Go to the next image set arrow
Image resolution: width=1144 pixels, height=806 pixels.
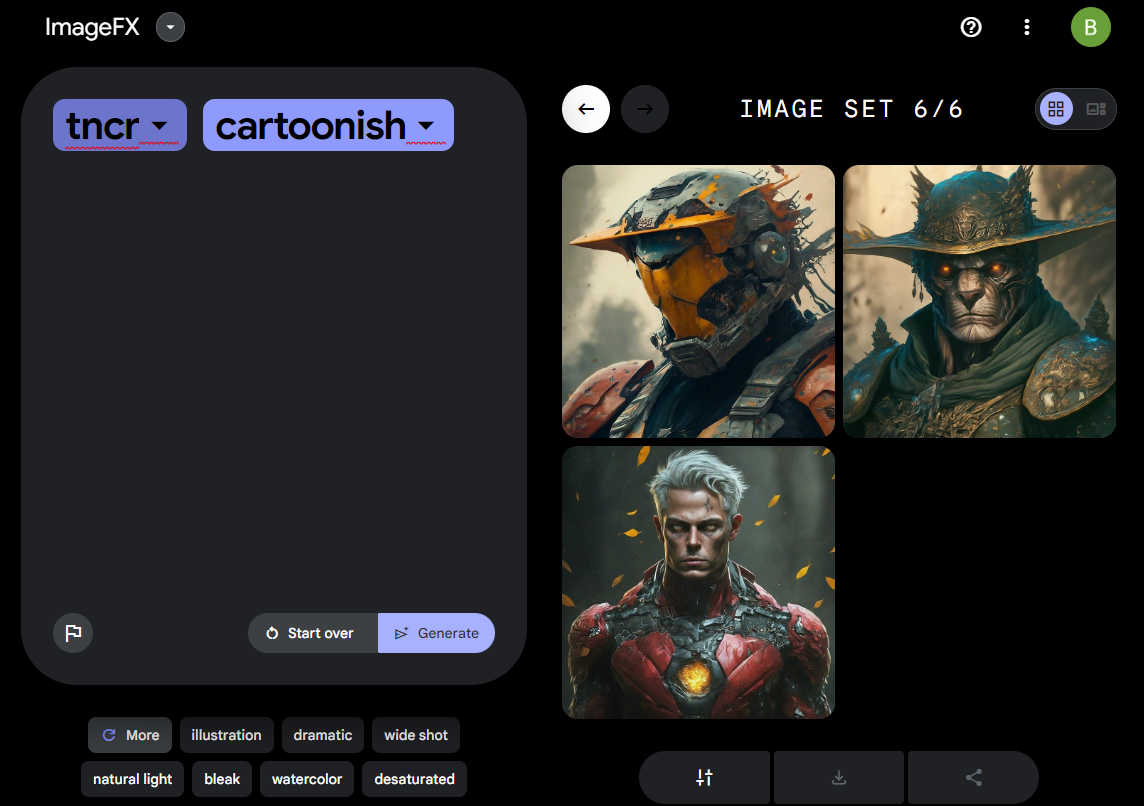[645, 109]
